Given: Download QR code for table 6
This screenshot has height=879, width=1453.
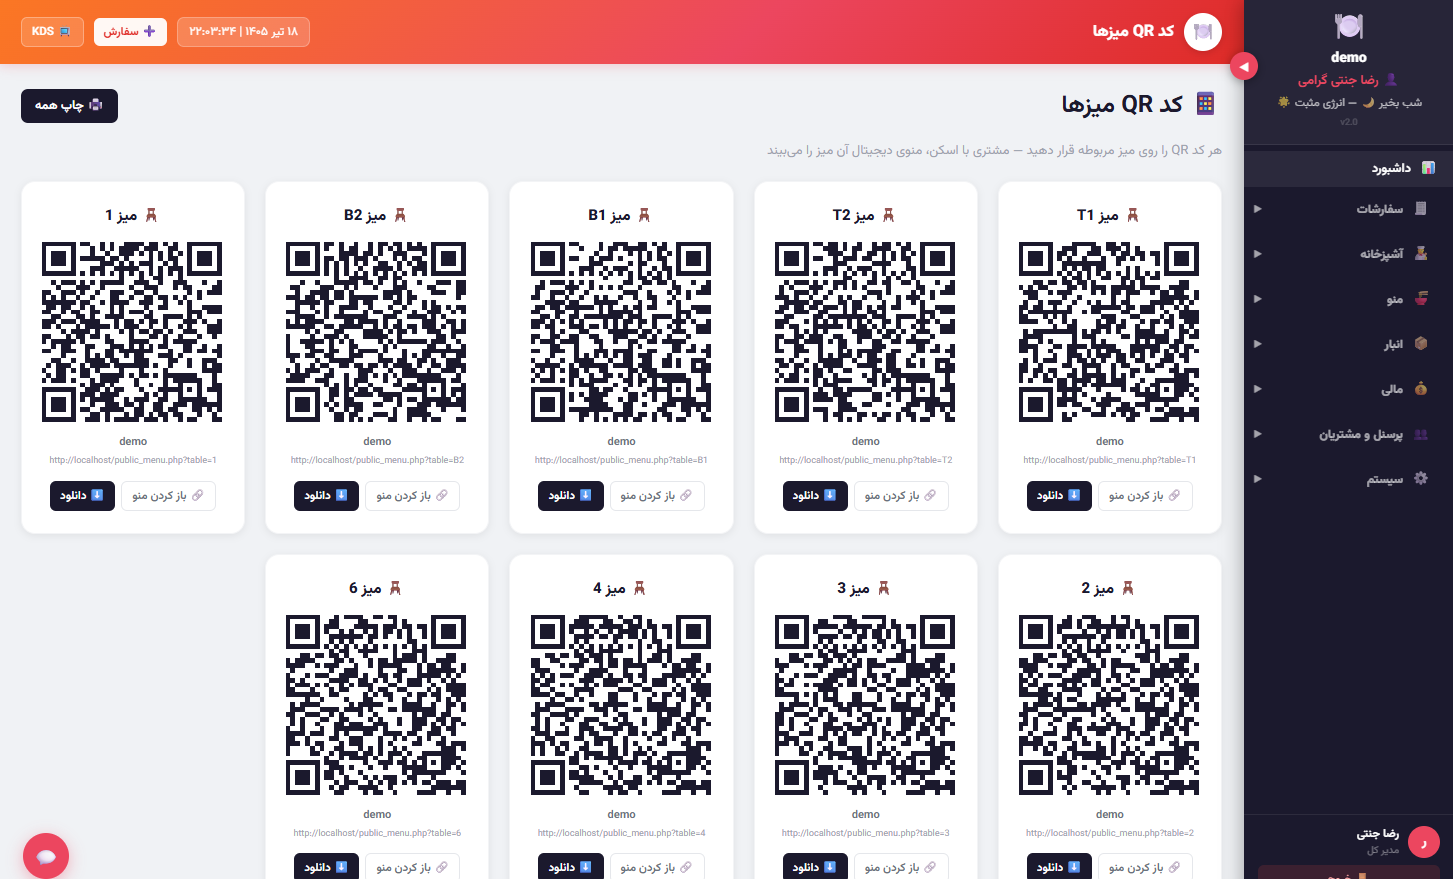Looking at the screenshot, I should point(326,867).
